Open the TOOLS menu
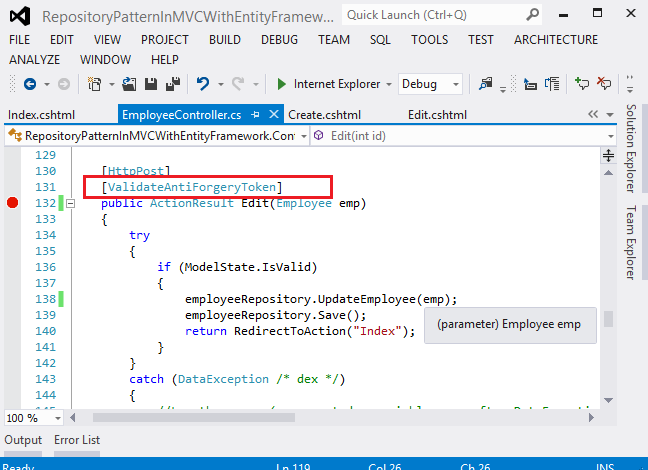This screenshot has height=470, width=648. click(429, 40)
